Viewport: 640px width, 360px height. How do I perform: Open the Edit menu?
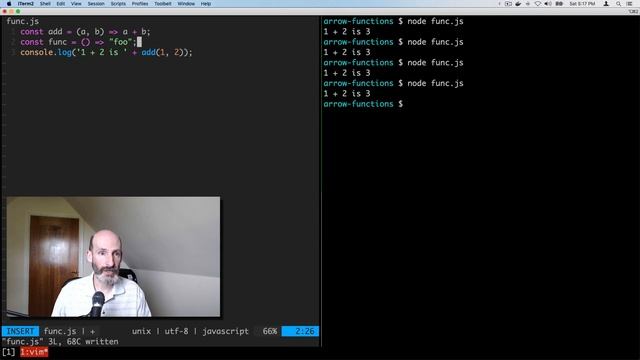point(61,4)
